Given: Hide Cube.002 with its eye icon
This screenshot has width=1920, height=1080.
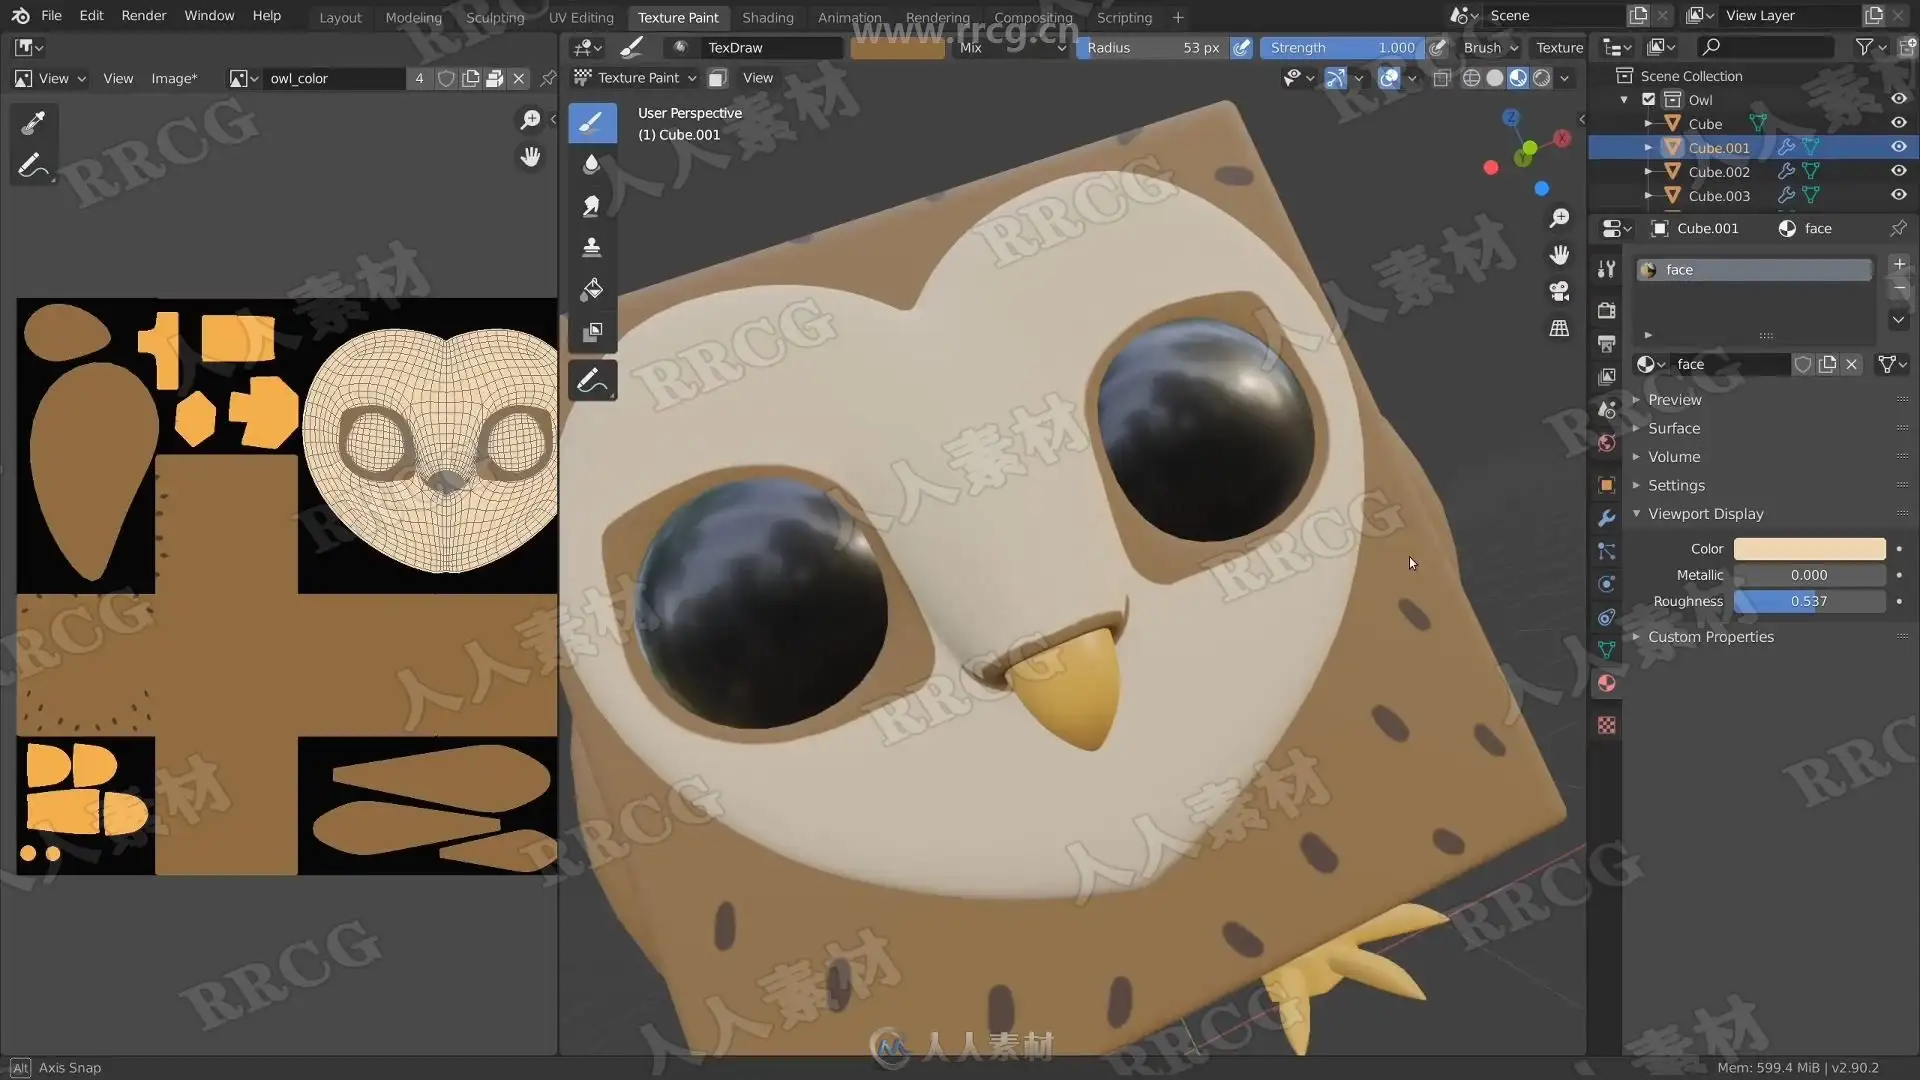Looking at the screenshot, I should point(1898,171).
